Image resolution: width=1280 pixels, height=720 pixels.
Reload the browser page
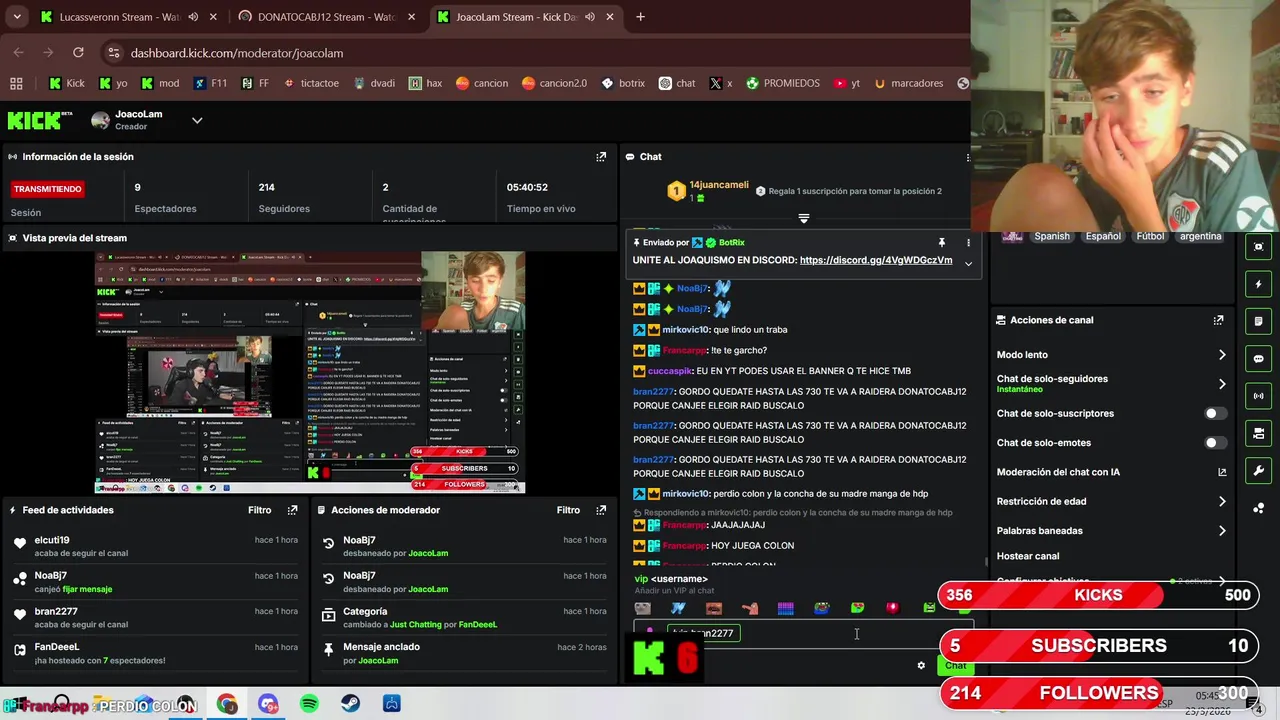click(x=78, y=53)
